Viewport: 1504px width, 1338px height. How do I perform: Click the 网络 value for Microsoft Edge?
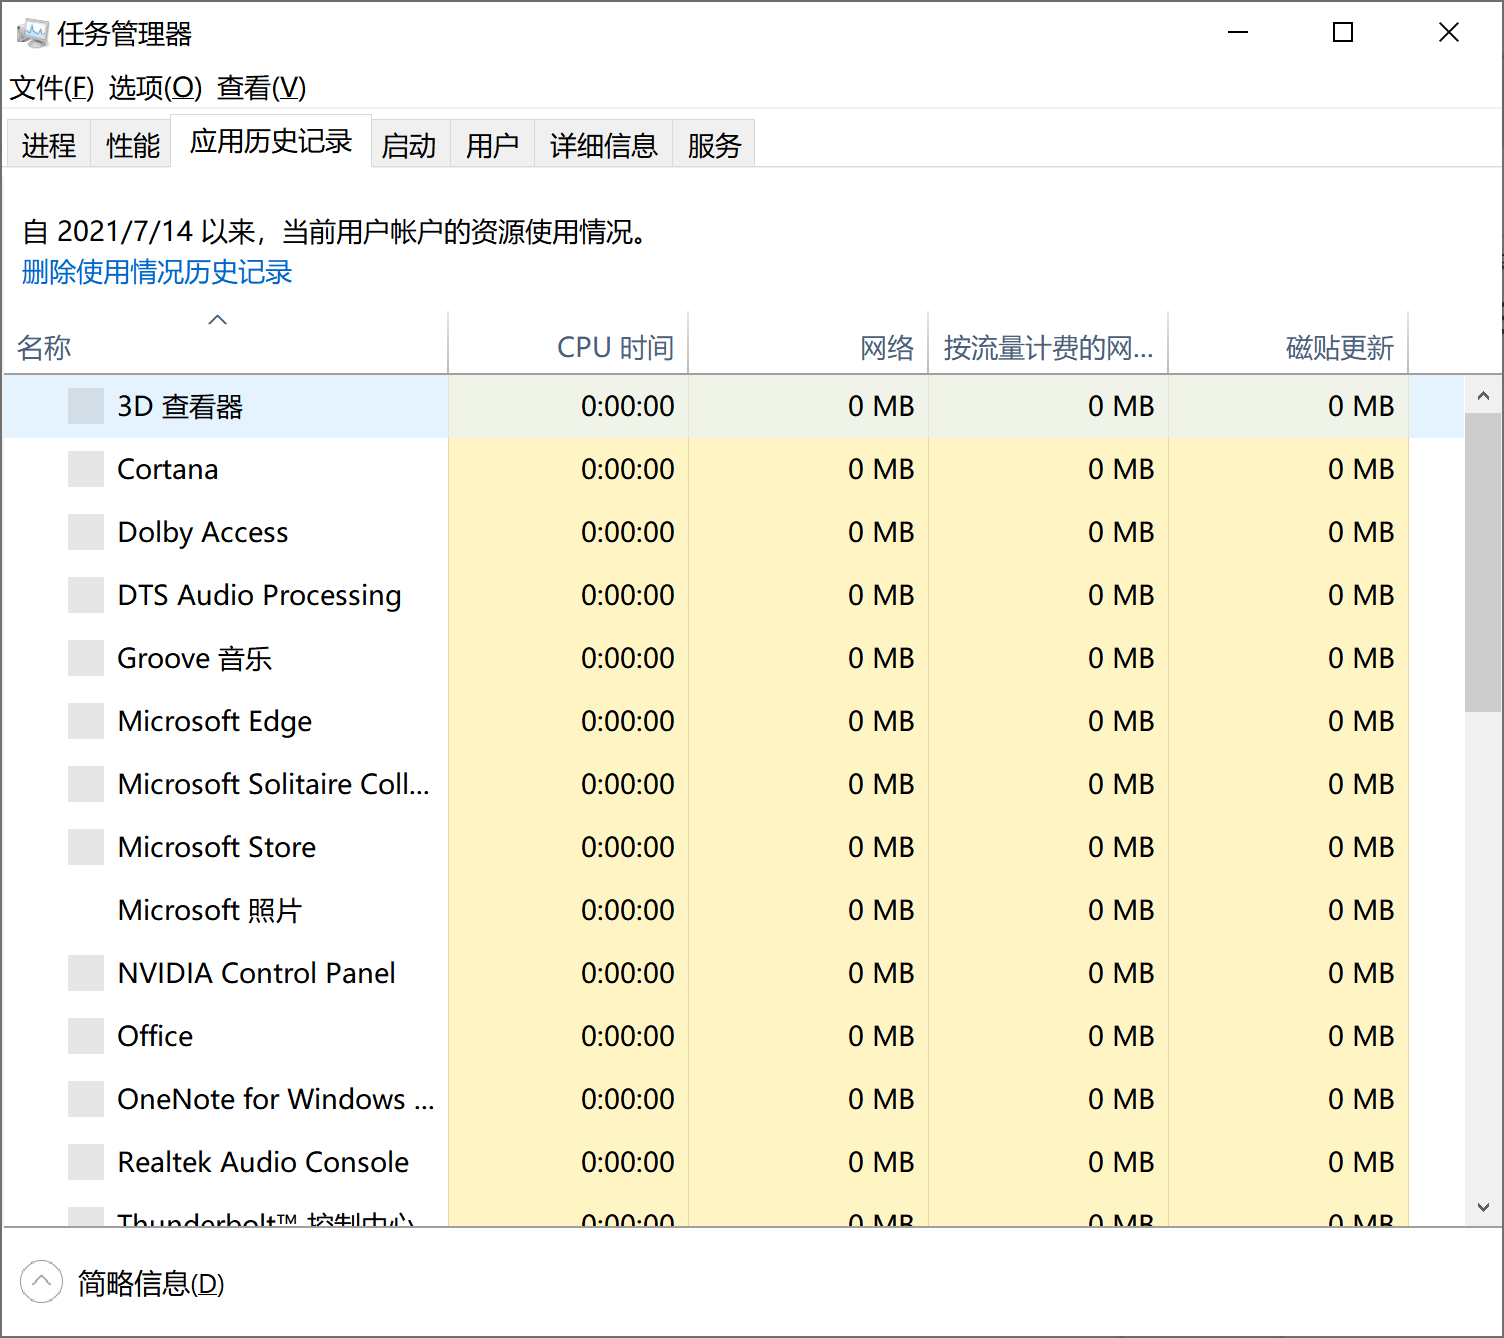coord(881,721)
